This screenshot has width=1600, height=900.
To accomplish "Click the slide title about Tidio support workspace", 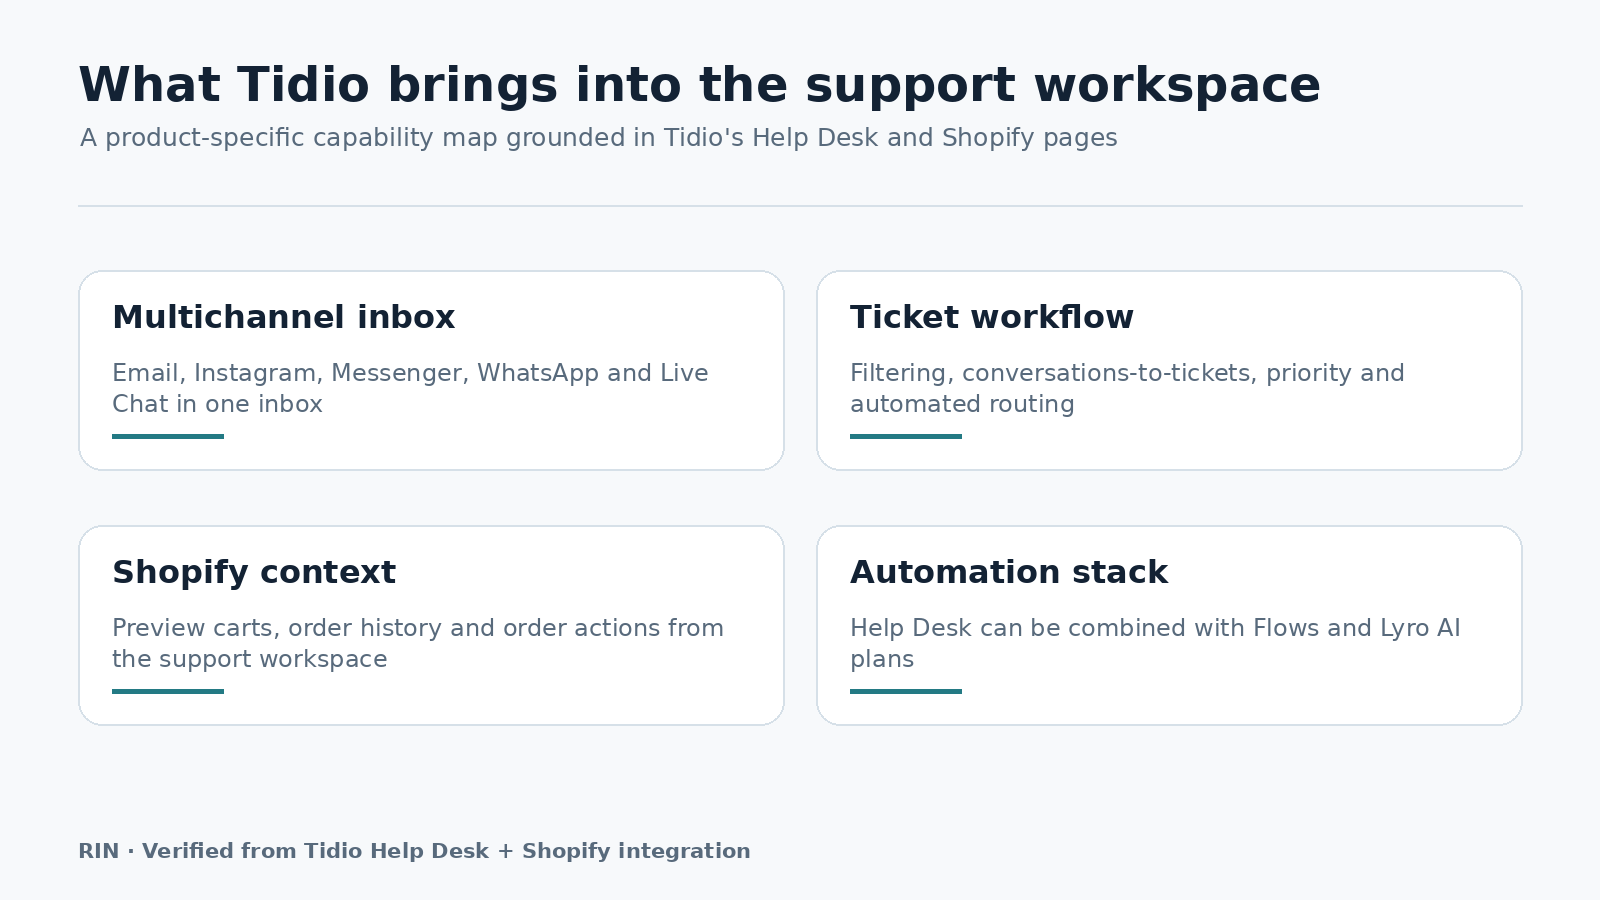I will pos(699,85).
